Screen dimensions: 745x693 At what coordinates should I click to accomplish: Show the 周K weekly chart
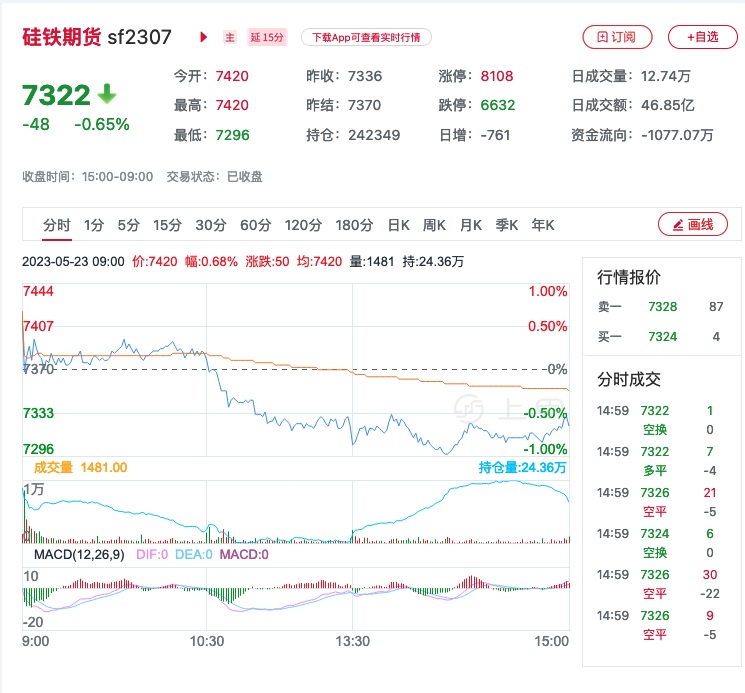[x=434, y=225]
